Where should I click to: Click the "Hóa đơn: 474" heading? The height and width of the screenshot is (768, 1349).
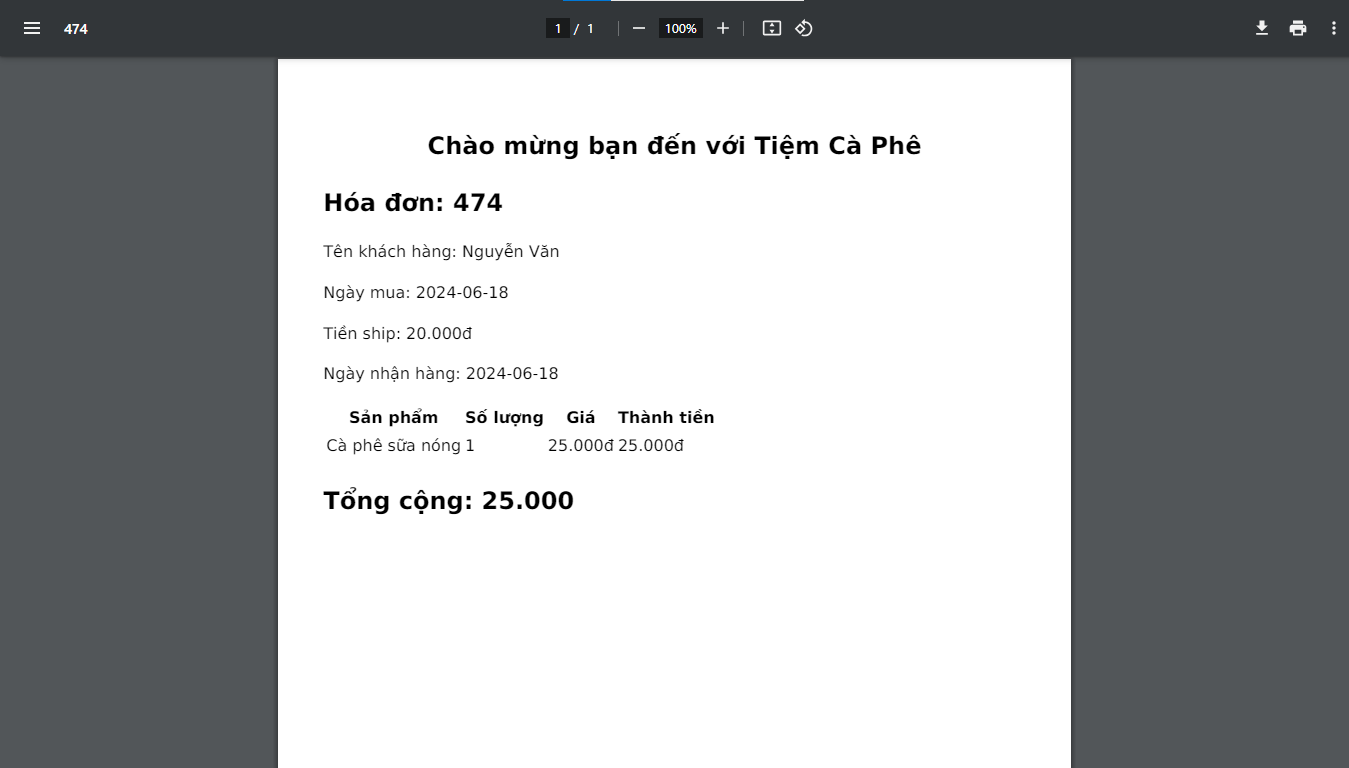tap(413, 203)
